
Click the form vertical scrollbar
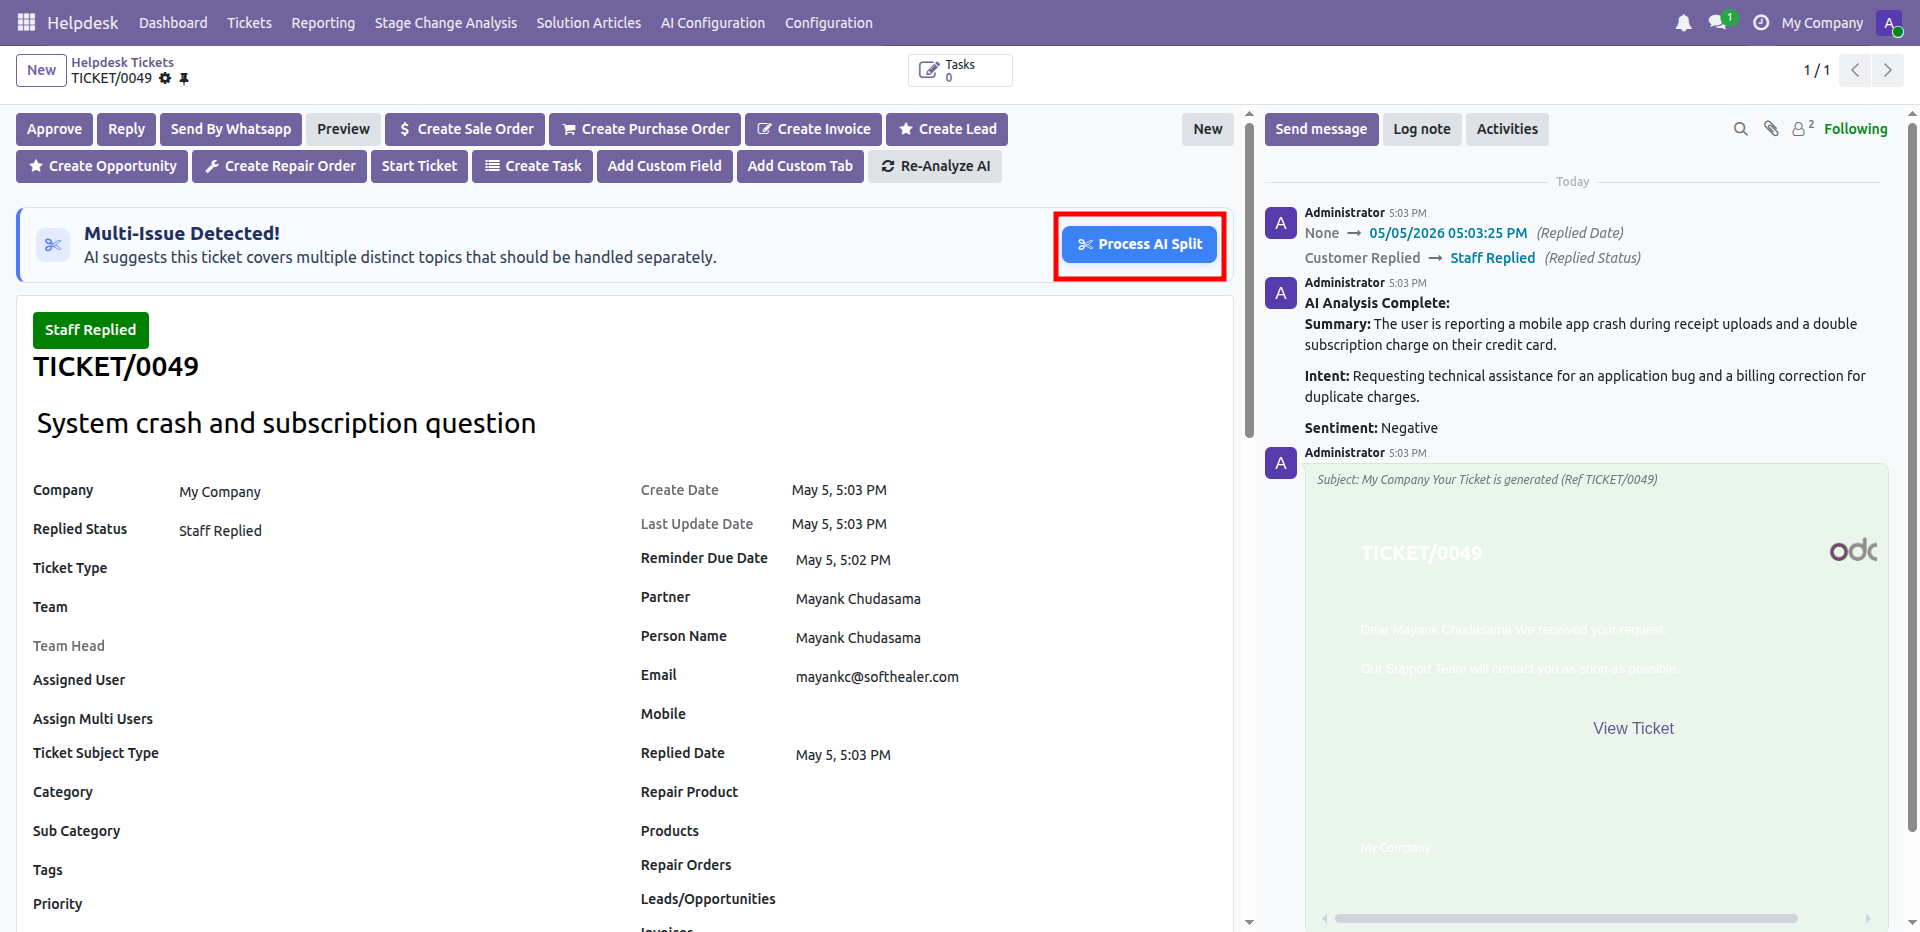tap(1249, 280)
